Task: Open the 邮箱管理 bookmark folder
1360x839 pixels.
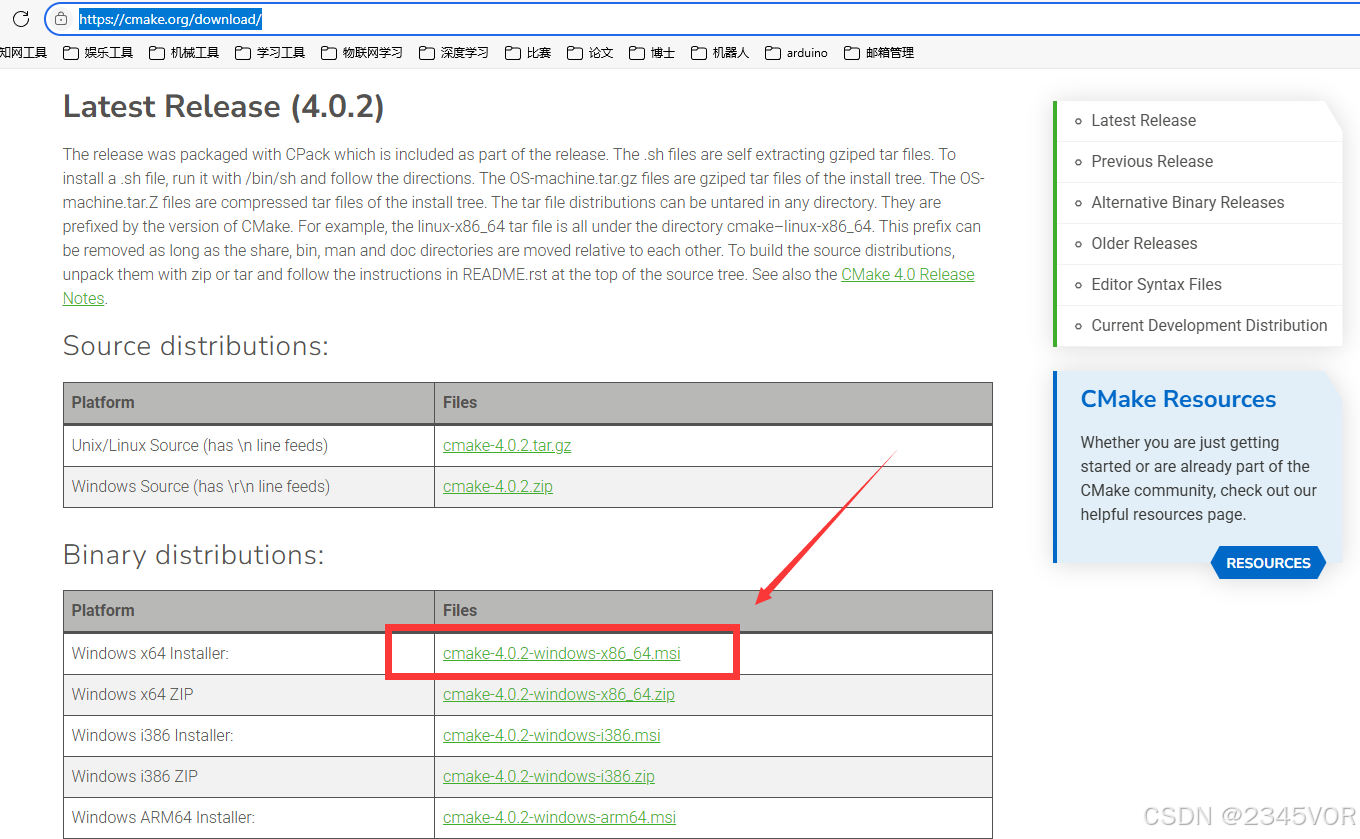Action: [x=879, y=53]
